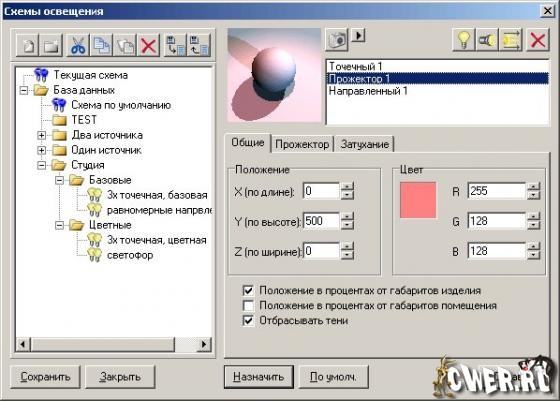Screen dimensions: 560x401
Task: Collapse the Цветные folder node
Action: tap(59, 225)
